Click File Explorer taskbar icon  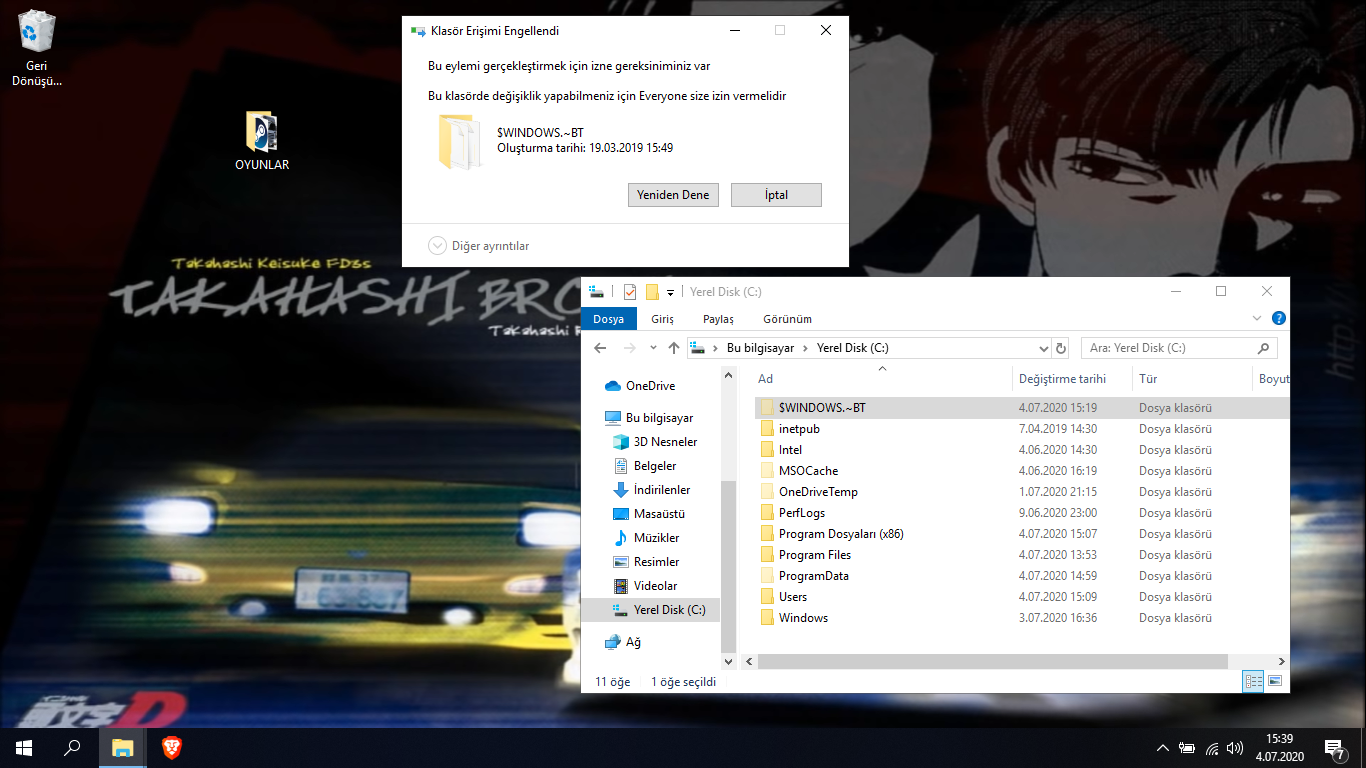122,747
